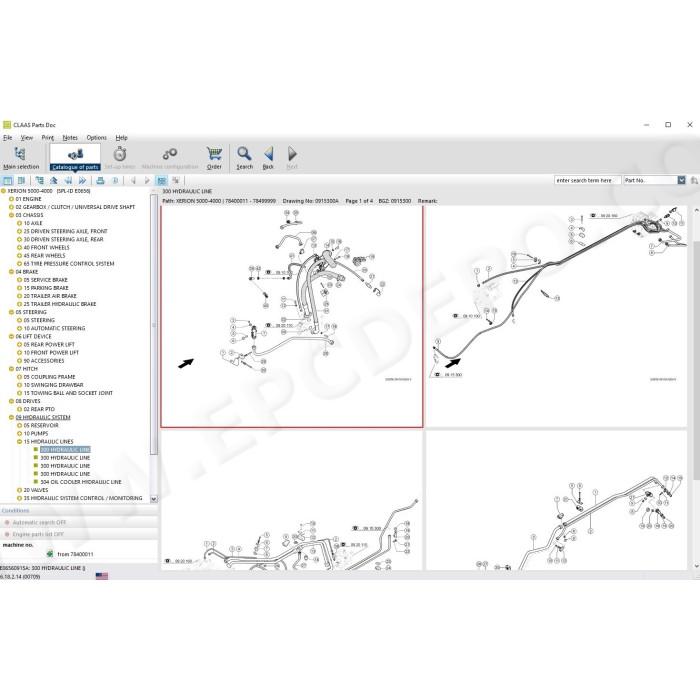The image size is (700, 700).
Task: Click the Conditions panel header
Action: coord(79,511)
